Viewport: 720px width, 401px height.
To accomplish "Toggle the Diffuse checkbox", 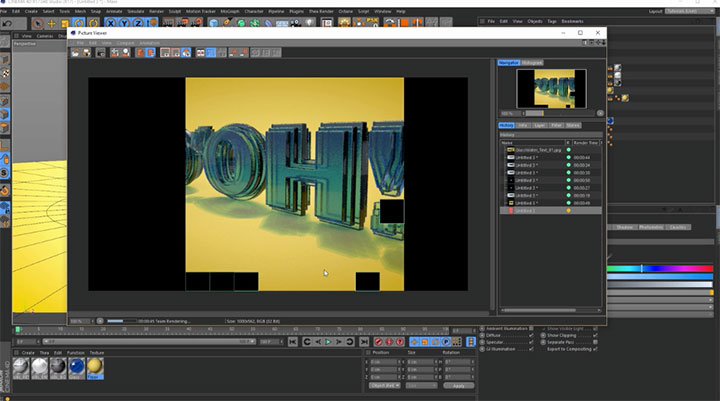I will pos(531,335).
